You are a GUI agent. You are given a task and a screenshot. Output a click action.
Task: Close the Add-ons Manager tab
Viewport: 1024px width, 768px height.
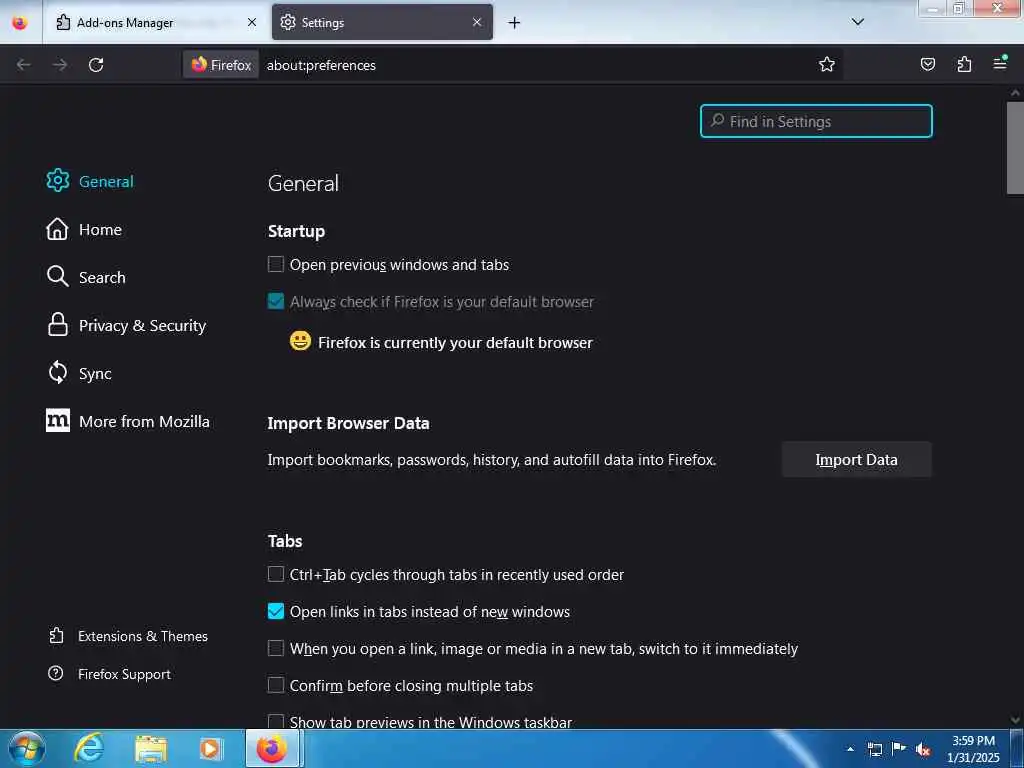[x=252, y=22]
